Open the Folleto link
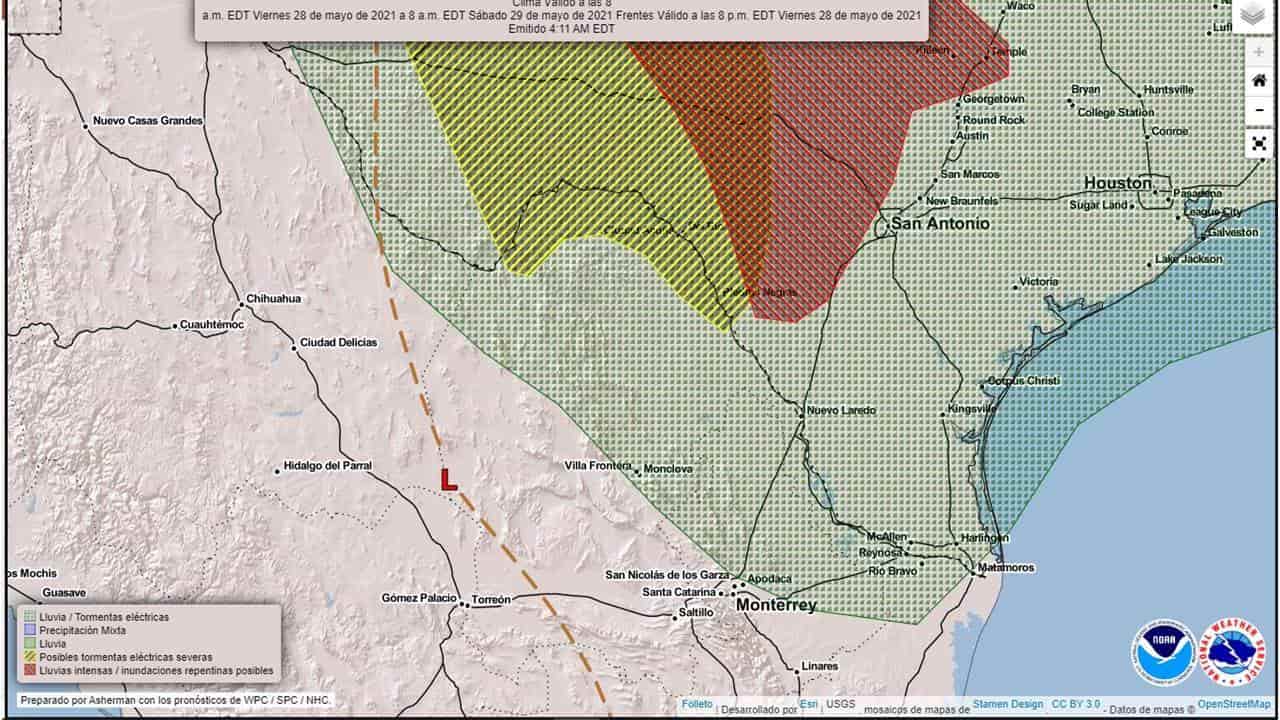Image resolution: width=1280 pixels, height=720 pixels. [697, 704]
